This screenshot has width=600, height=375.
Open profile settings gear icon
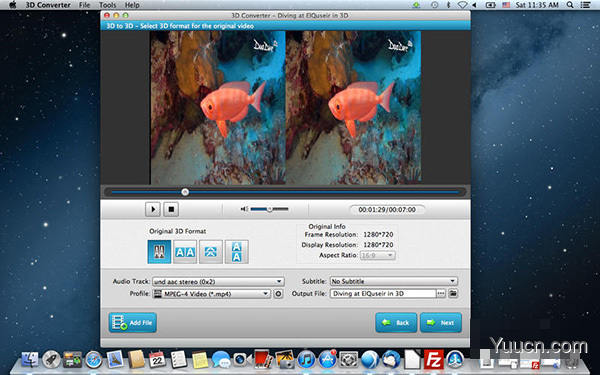point(279,294)
